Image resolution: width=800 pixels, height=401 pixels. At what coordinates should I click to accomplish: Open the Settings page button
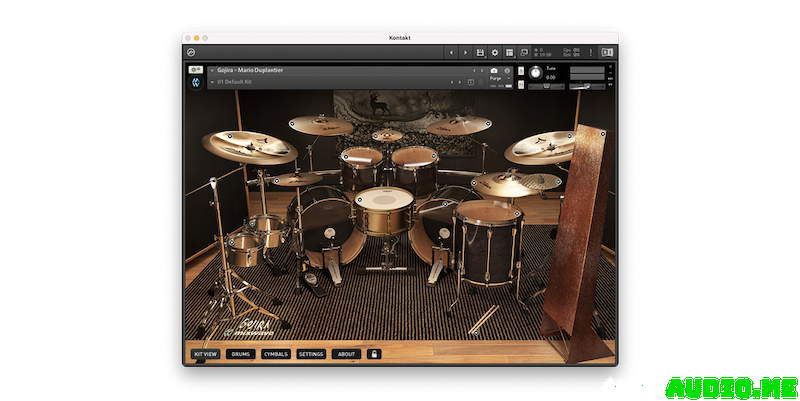311,353
